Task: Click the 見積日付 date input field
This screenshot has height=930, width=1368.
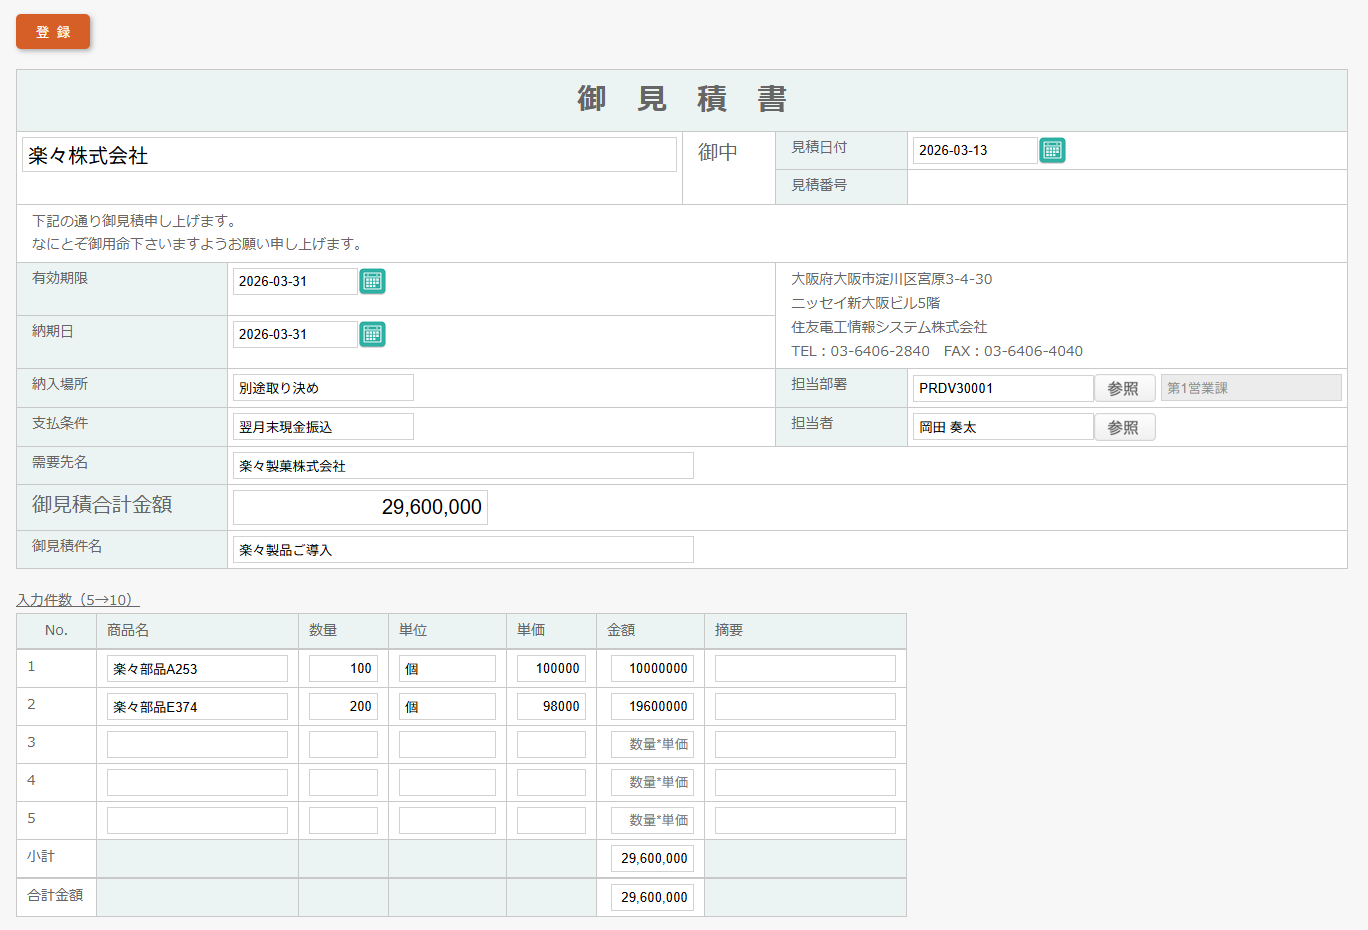Action: coord(974,150)
